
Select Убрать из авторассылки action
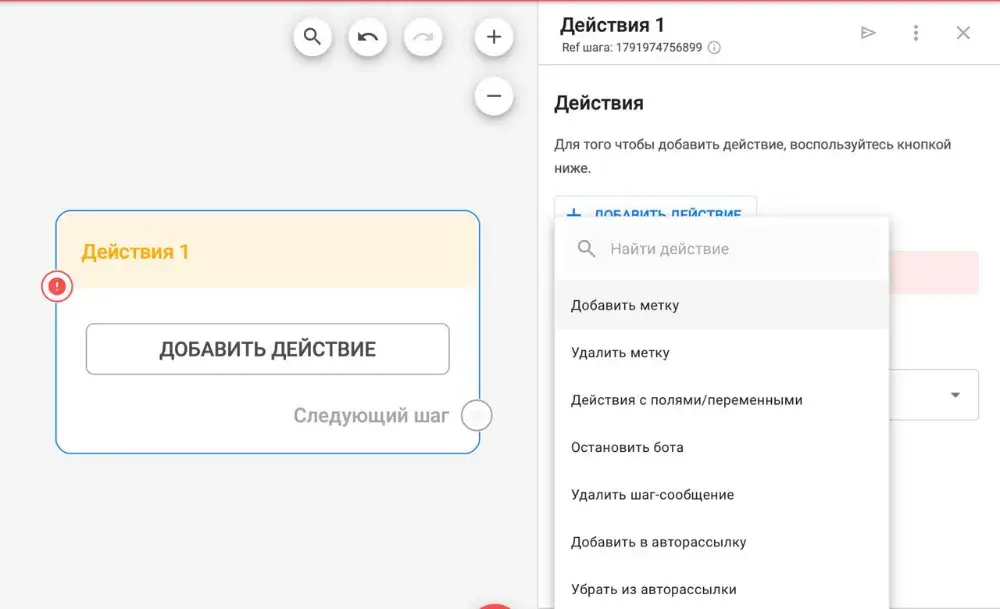721,589
